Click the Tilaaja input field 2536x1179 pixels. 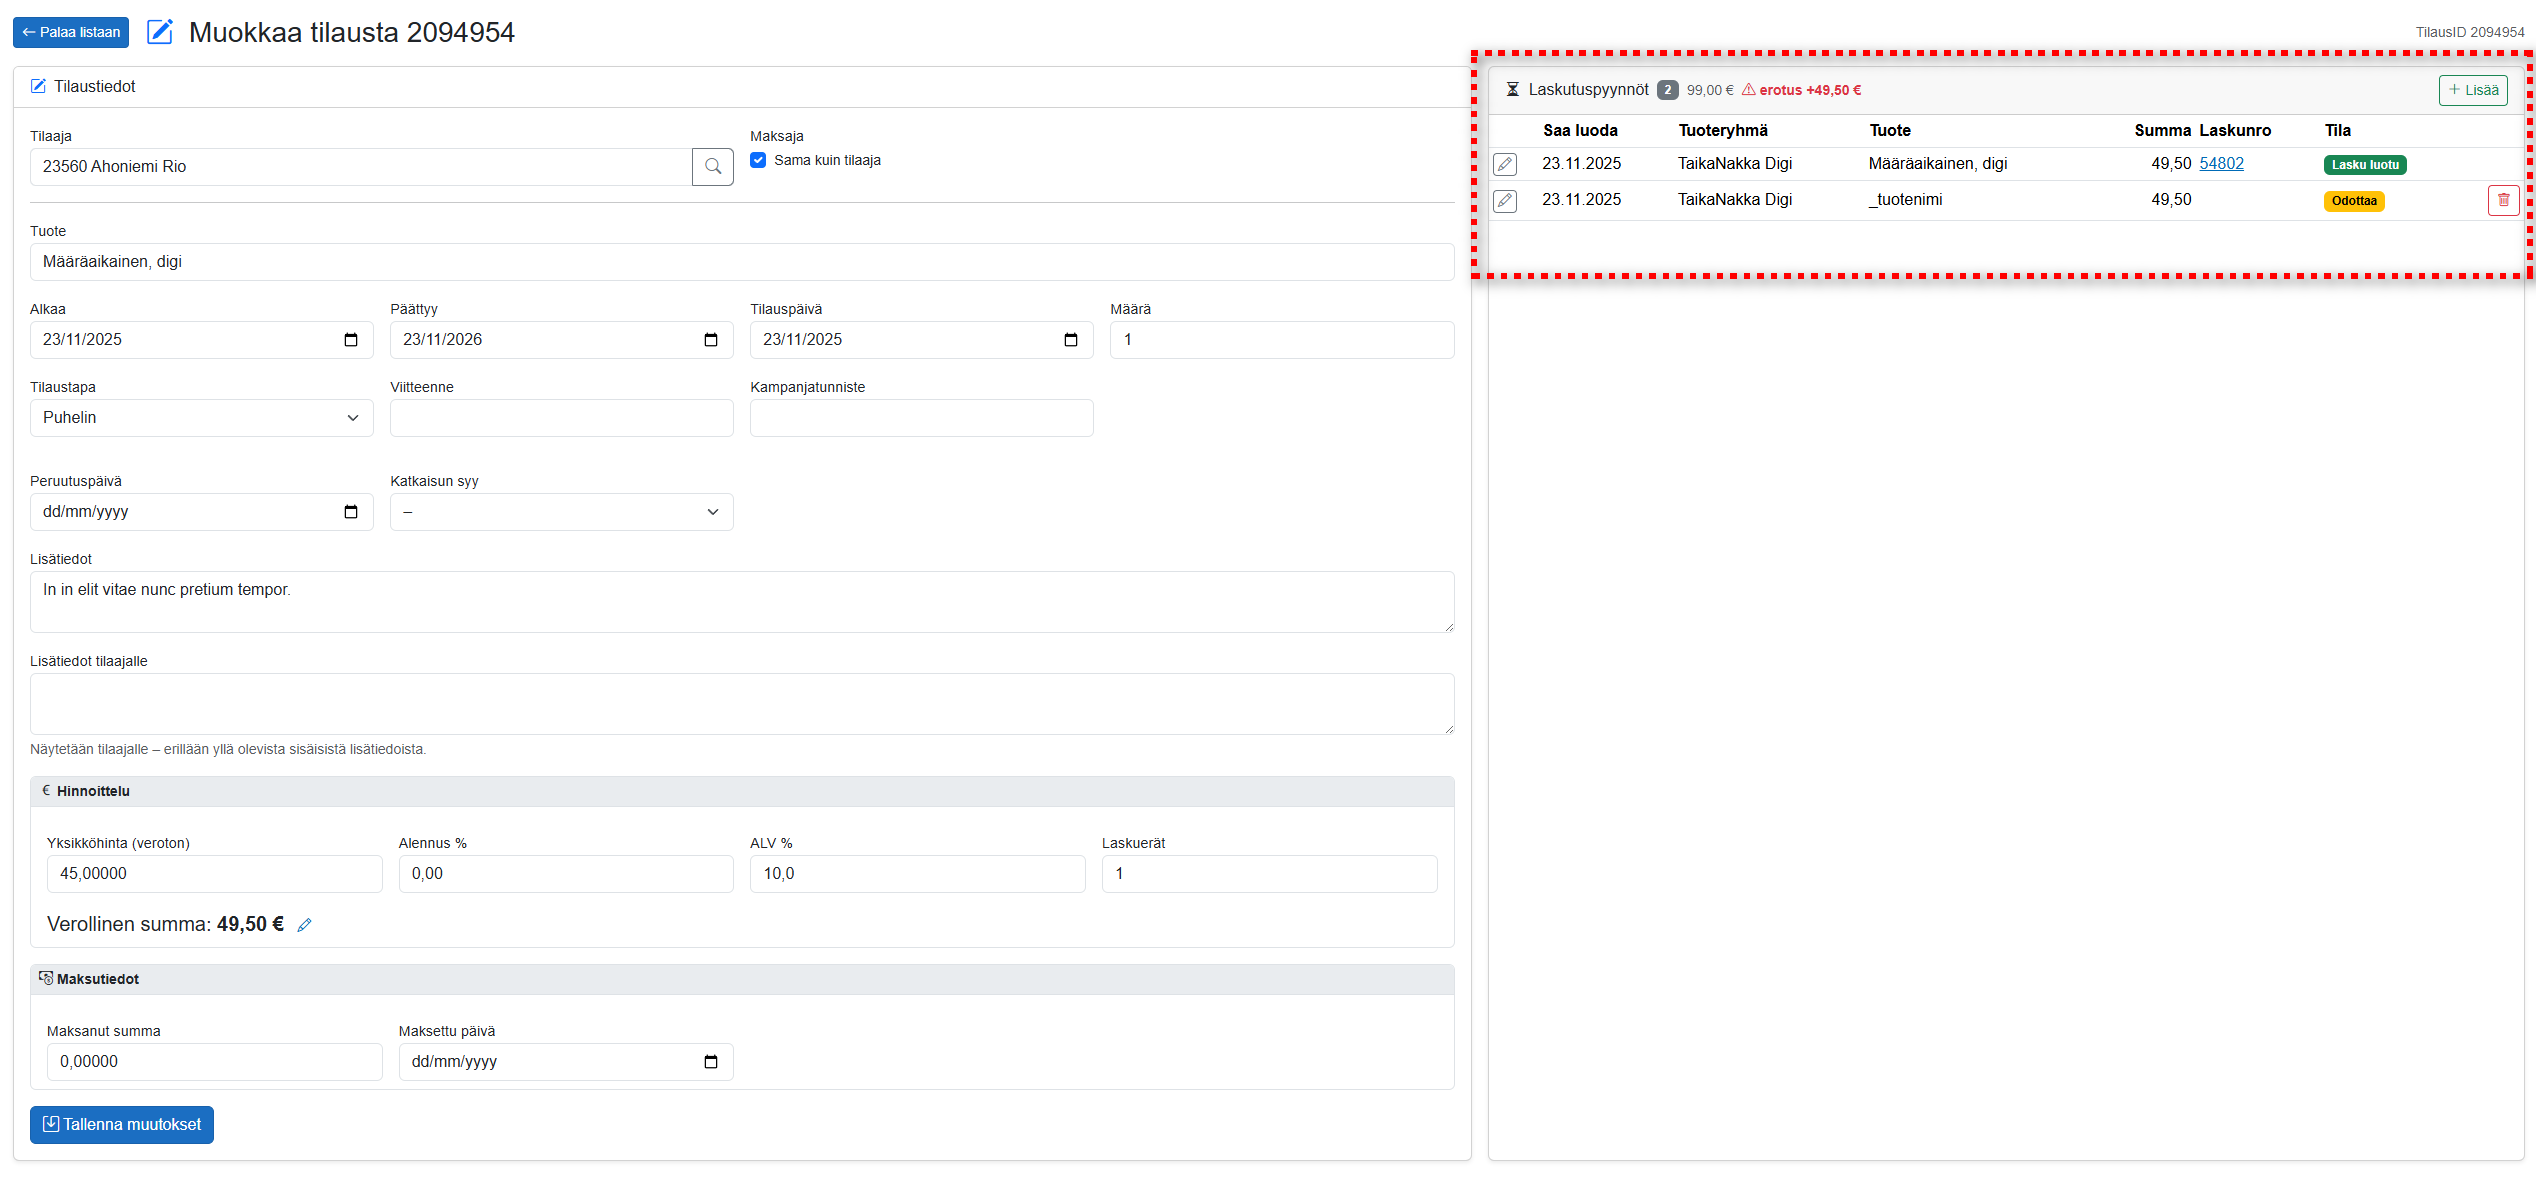361,167
